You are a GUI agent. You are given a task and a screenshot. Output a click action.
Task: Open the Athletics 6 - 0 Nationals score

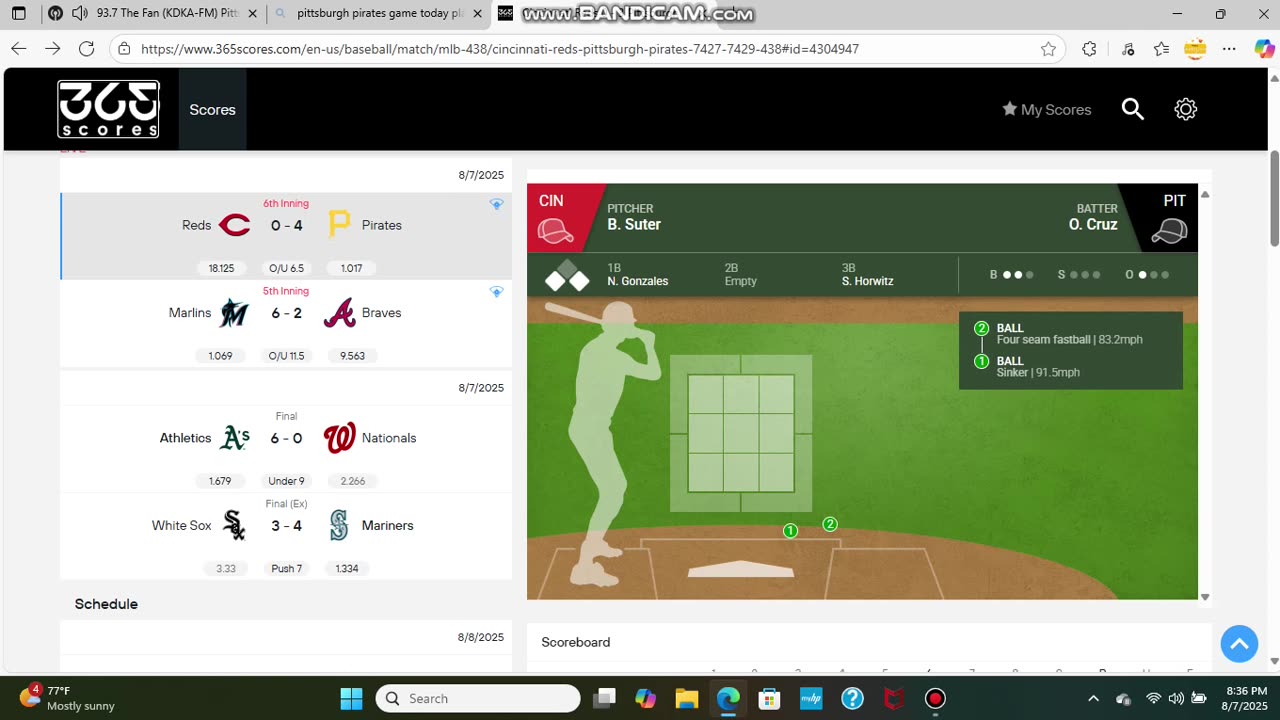click(x=286, y=438)
